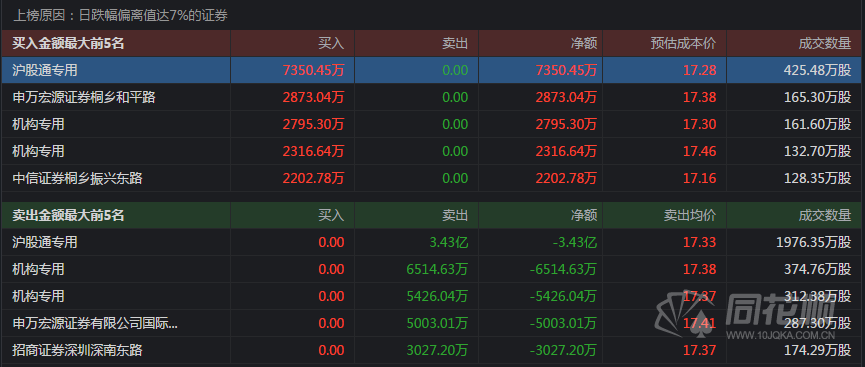
Task: Click the 128.35万股 volume cell
Action: [x=818, y=178]
